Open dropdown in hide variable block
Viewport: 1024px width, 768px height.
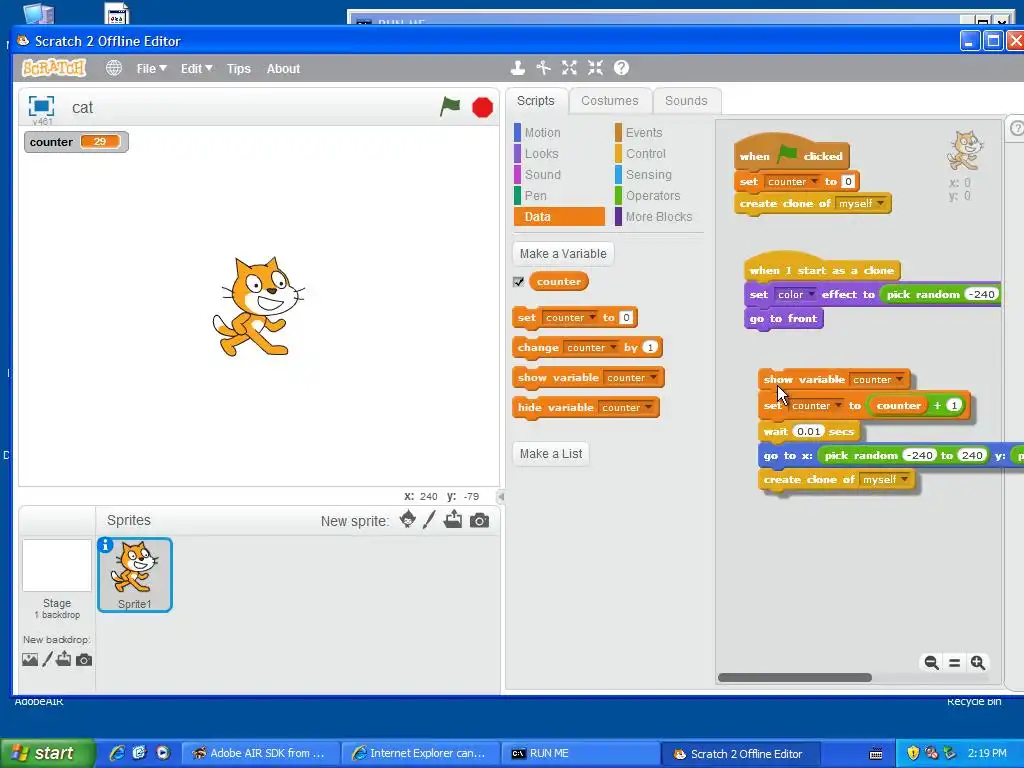coord(626,408)
